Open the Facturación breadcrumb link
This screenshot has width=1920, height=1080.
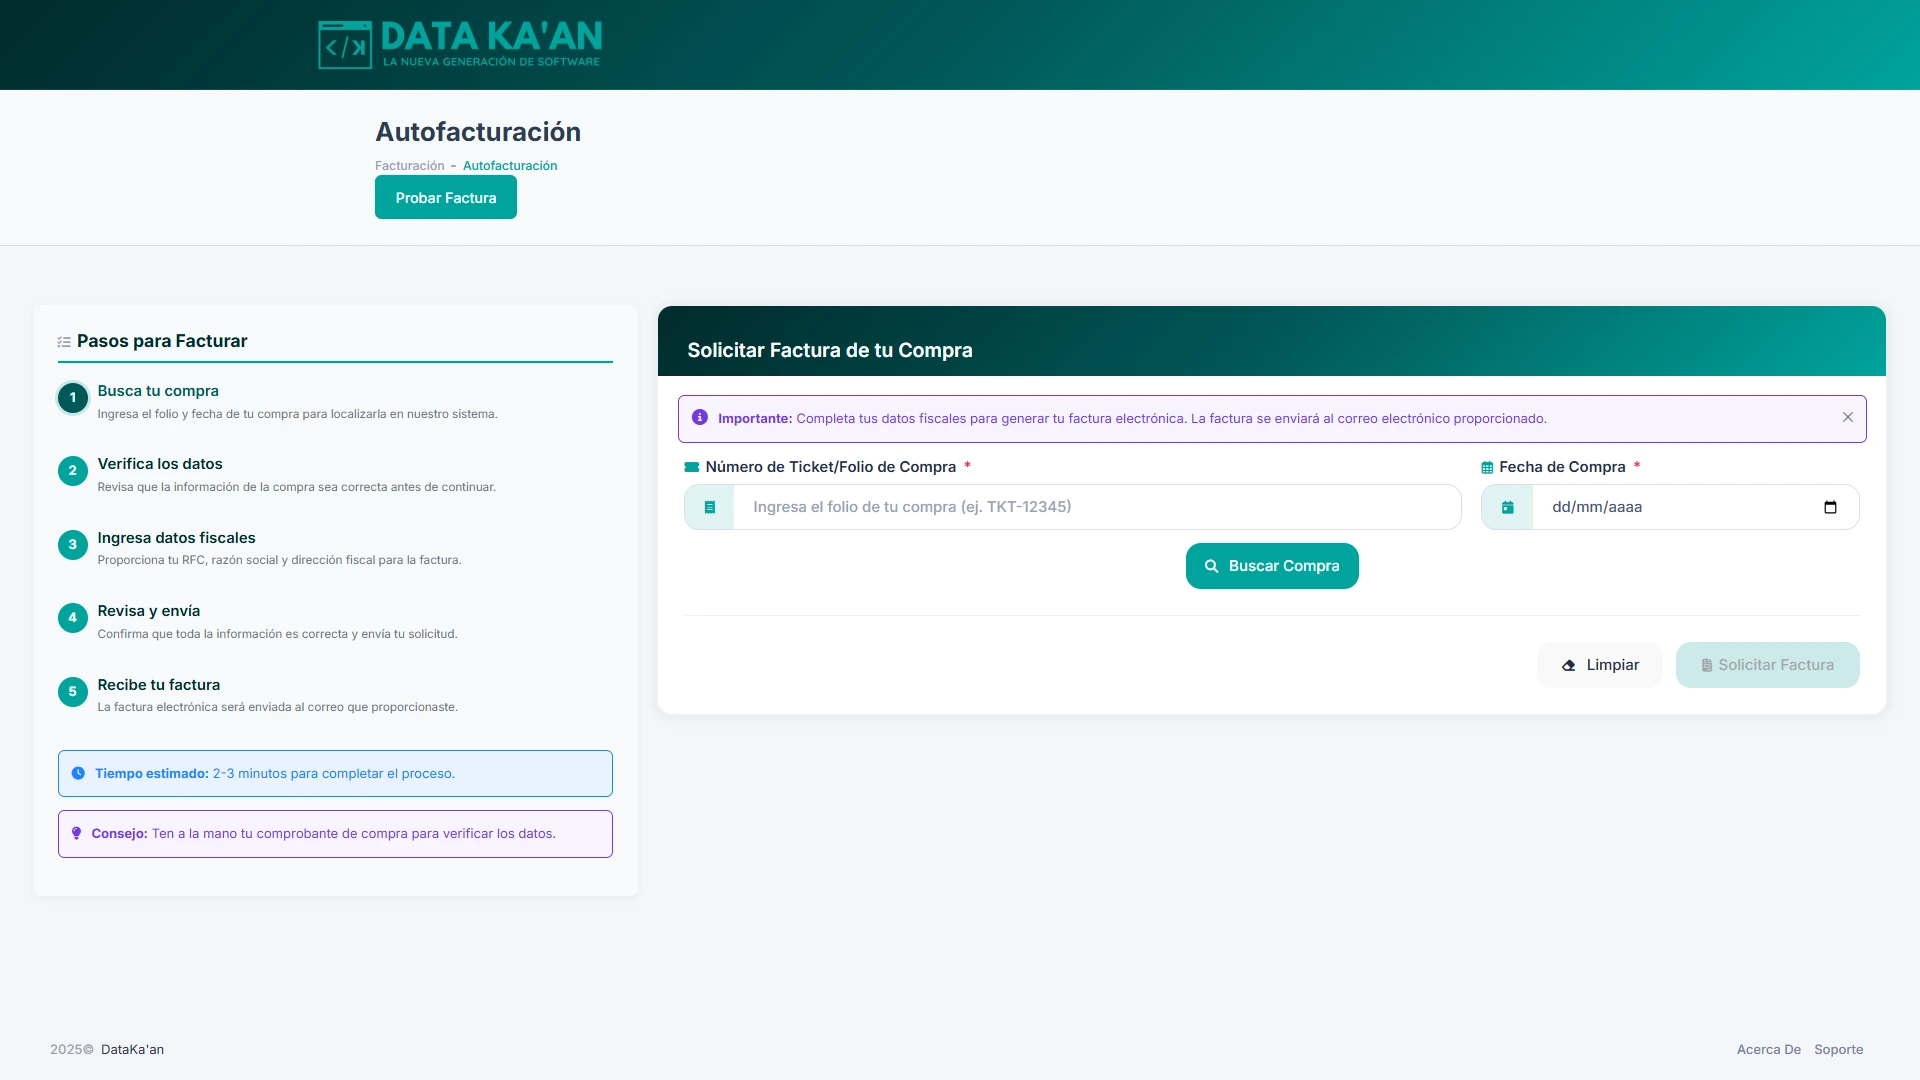coord(409,165)
